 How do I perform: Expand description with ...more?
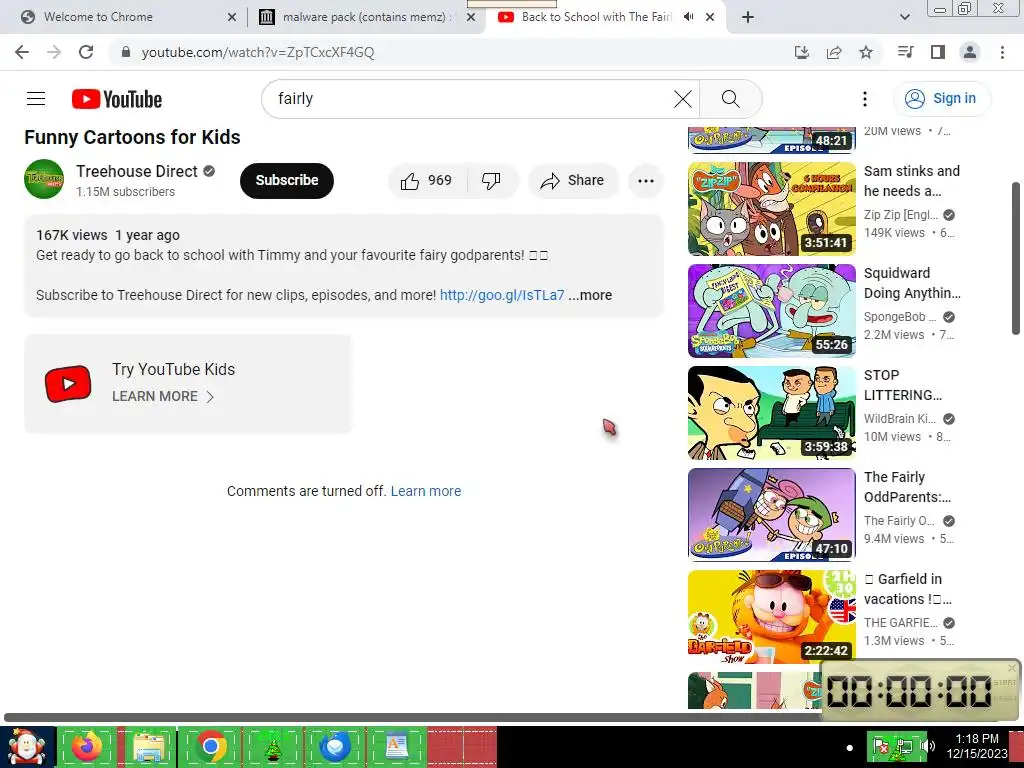coord(590,295)
